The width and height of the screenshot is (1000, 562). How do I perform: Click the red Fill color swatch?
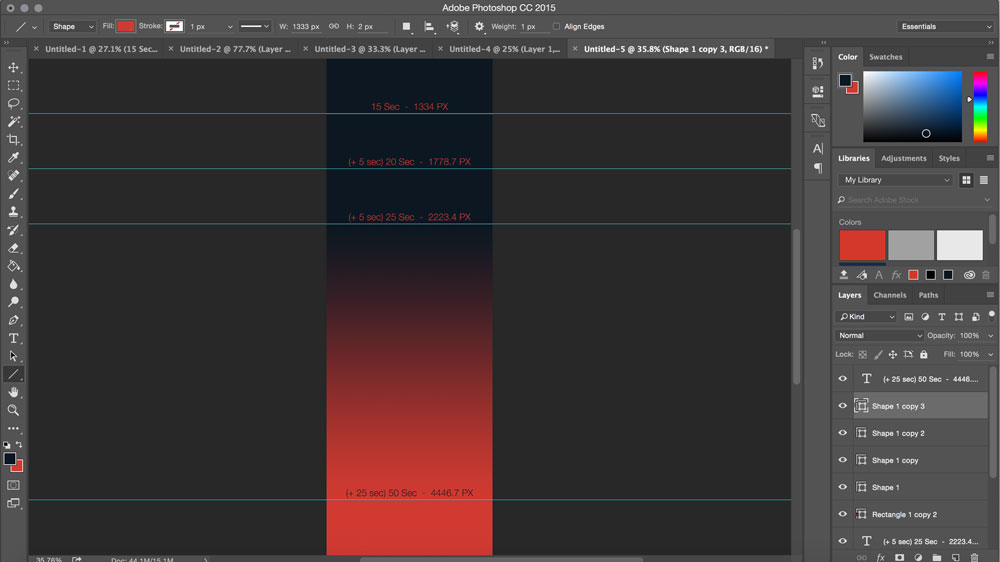[x=125, y=27]
